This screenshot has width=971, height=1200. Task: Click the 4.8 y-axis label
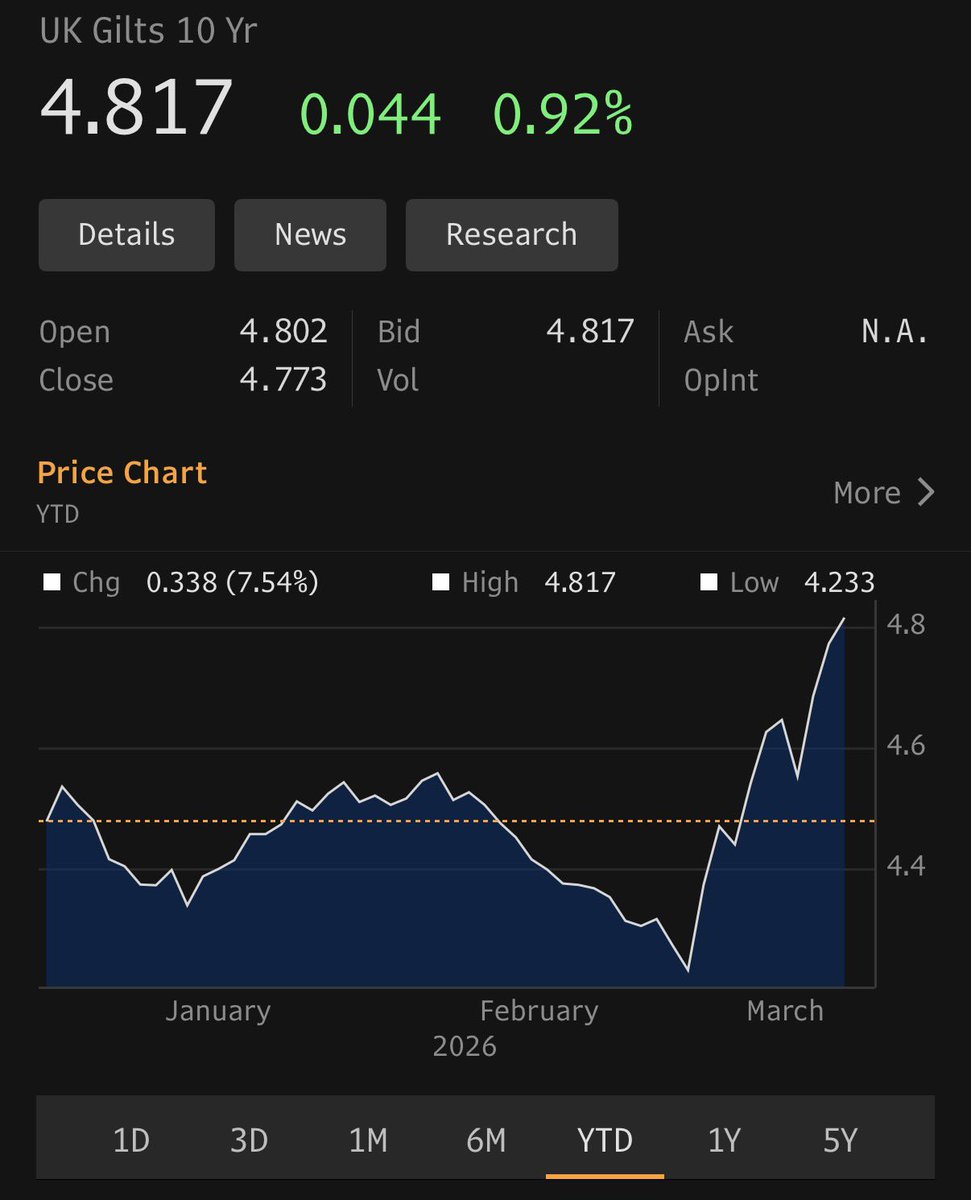[906, 625]
